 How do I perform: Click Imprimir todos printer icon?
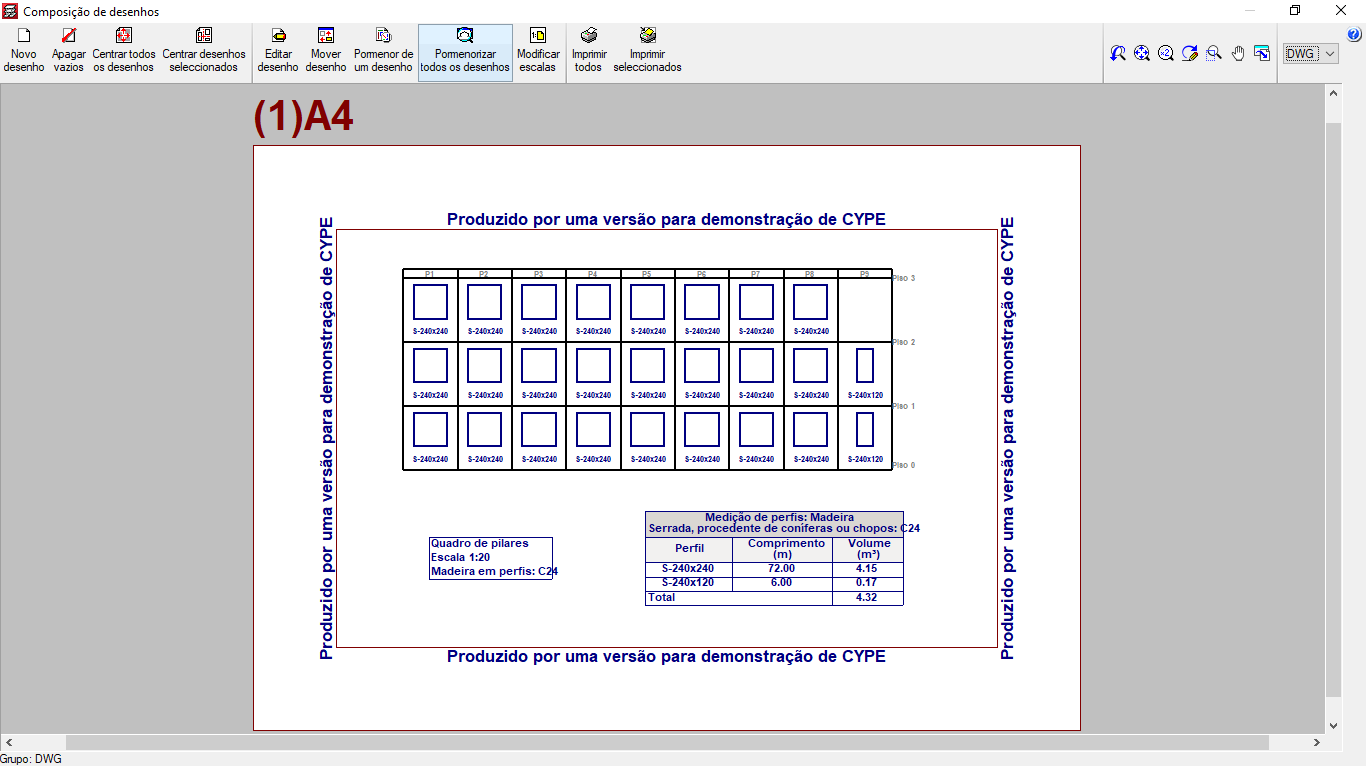click(589, 35)
